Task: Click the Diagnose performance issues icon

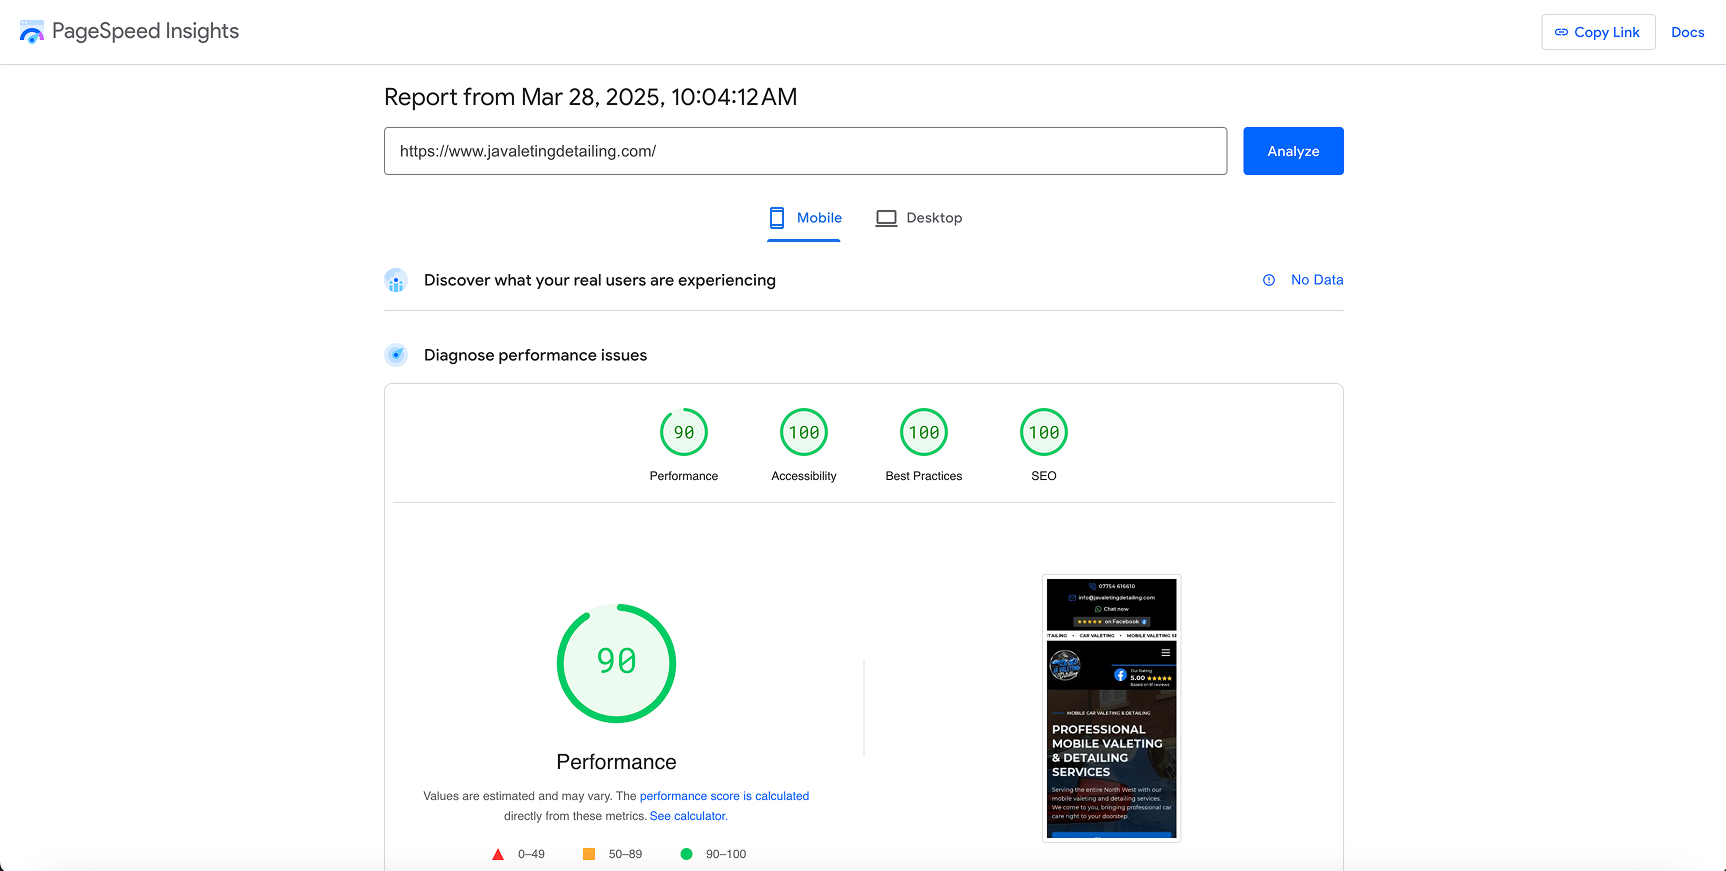Action: (396, 355)
